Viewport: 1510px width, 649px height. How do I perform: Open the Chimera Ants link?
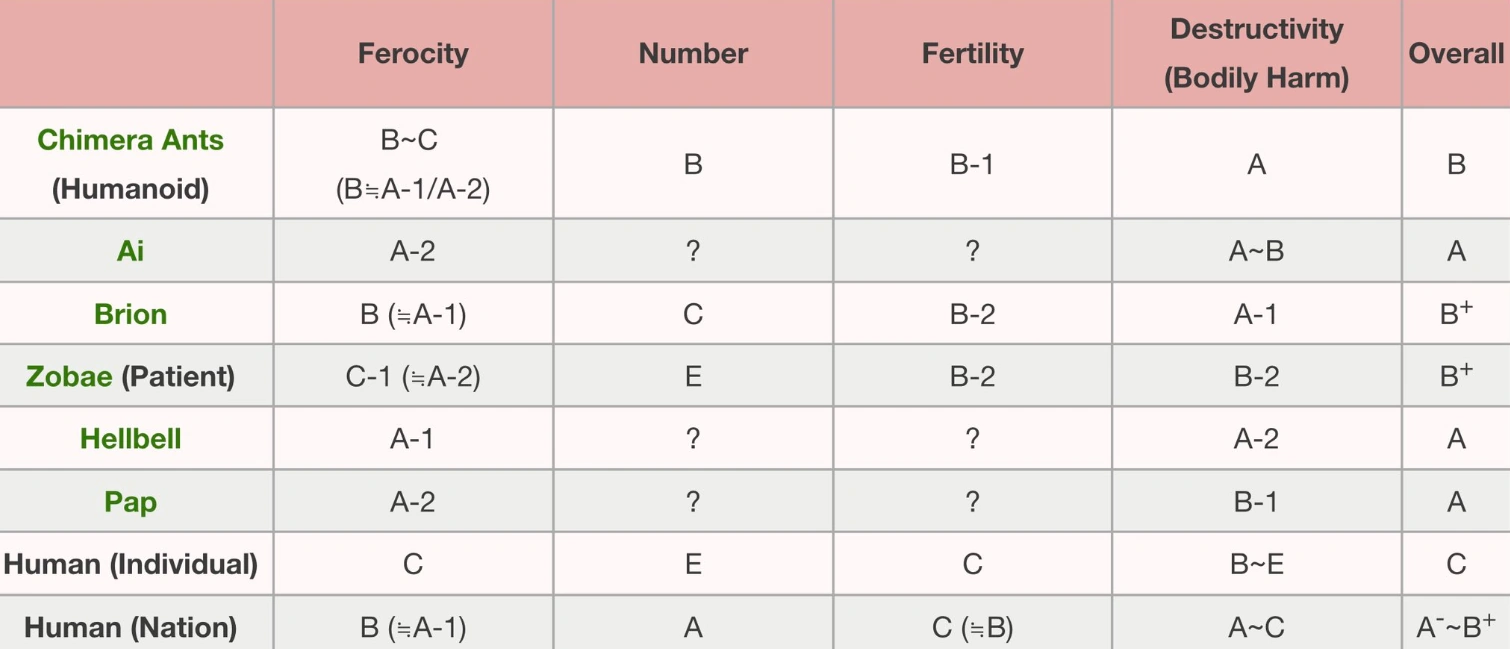[x=130, y=140]
